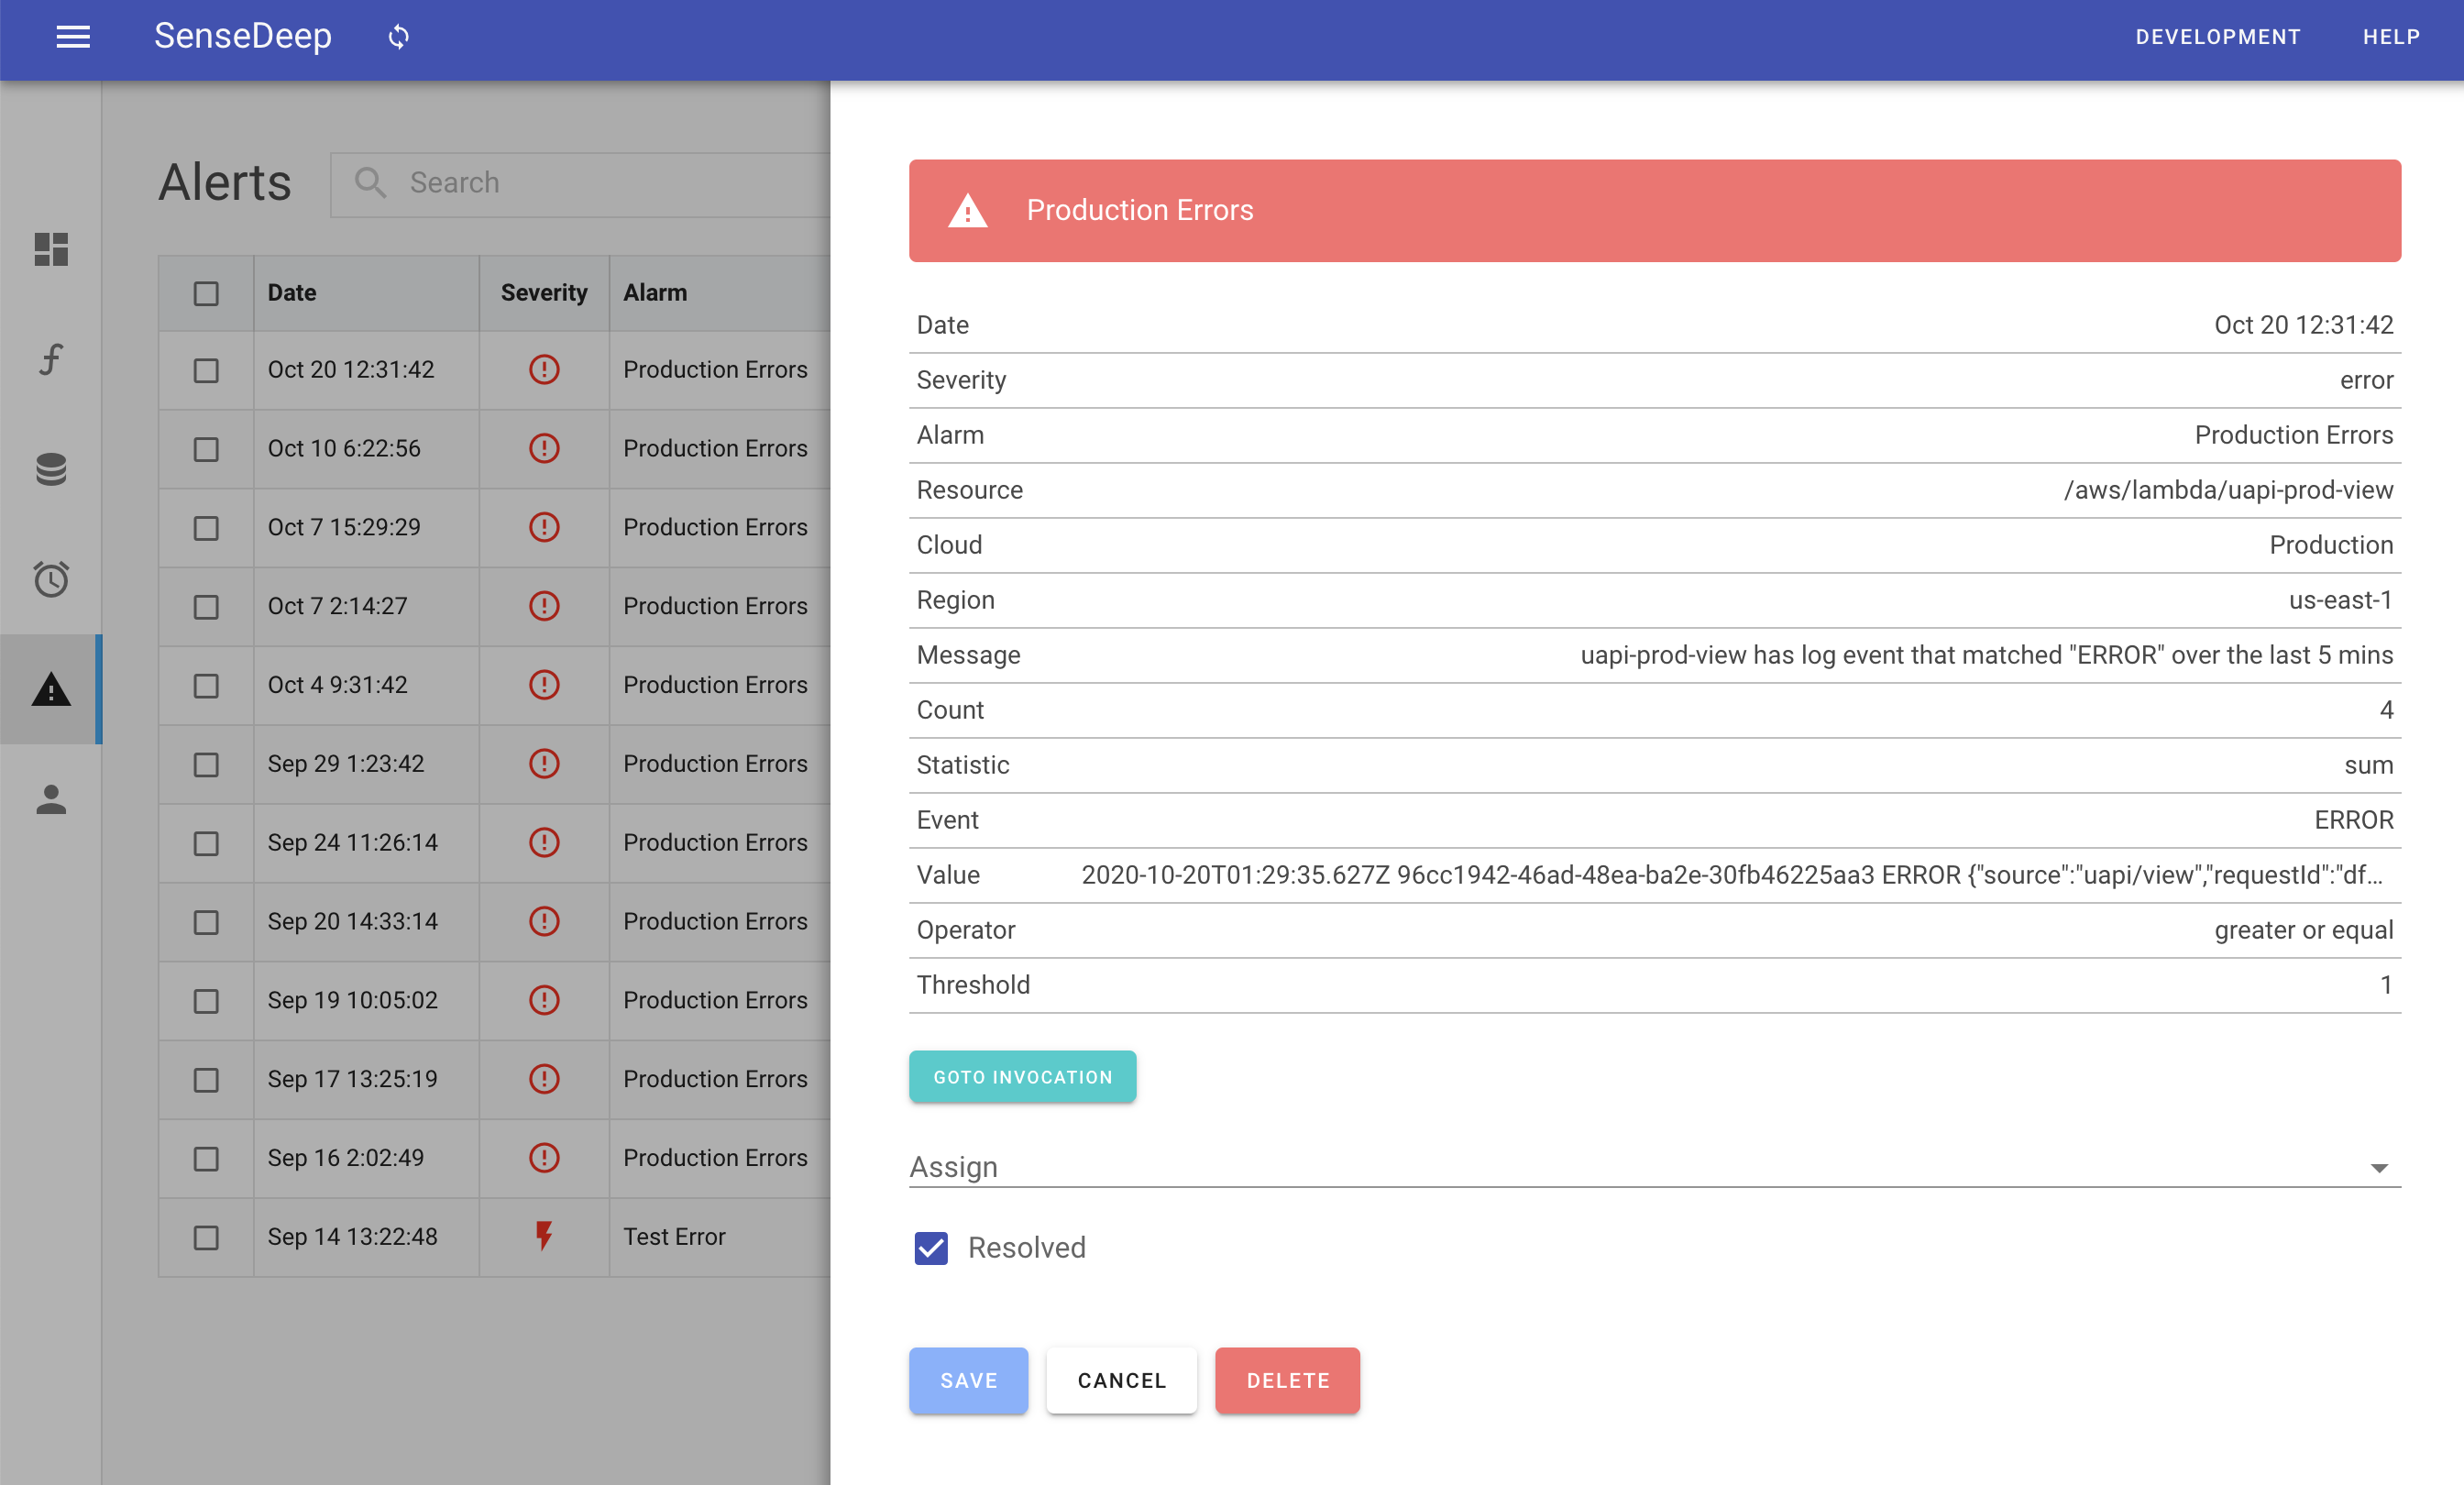Open the DEVELOPMENT menu in top bar

(2217, 37)
